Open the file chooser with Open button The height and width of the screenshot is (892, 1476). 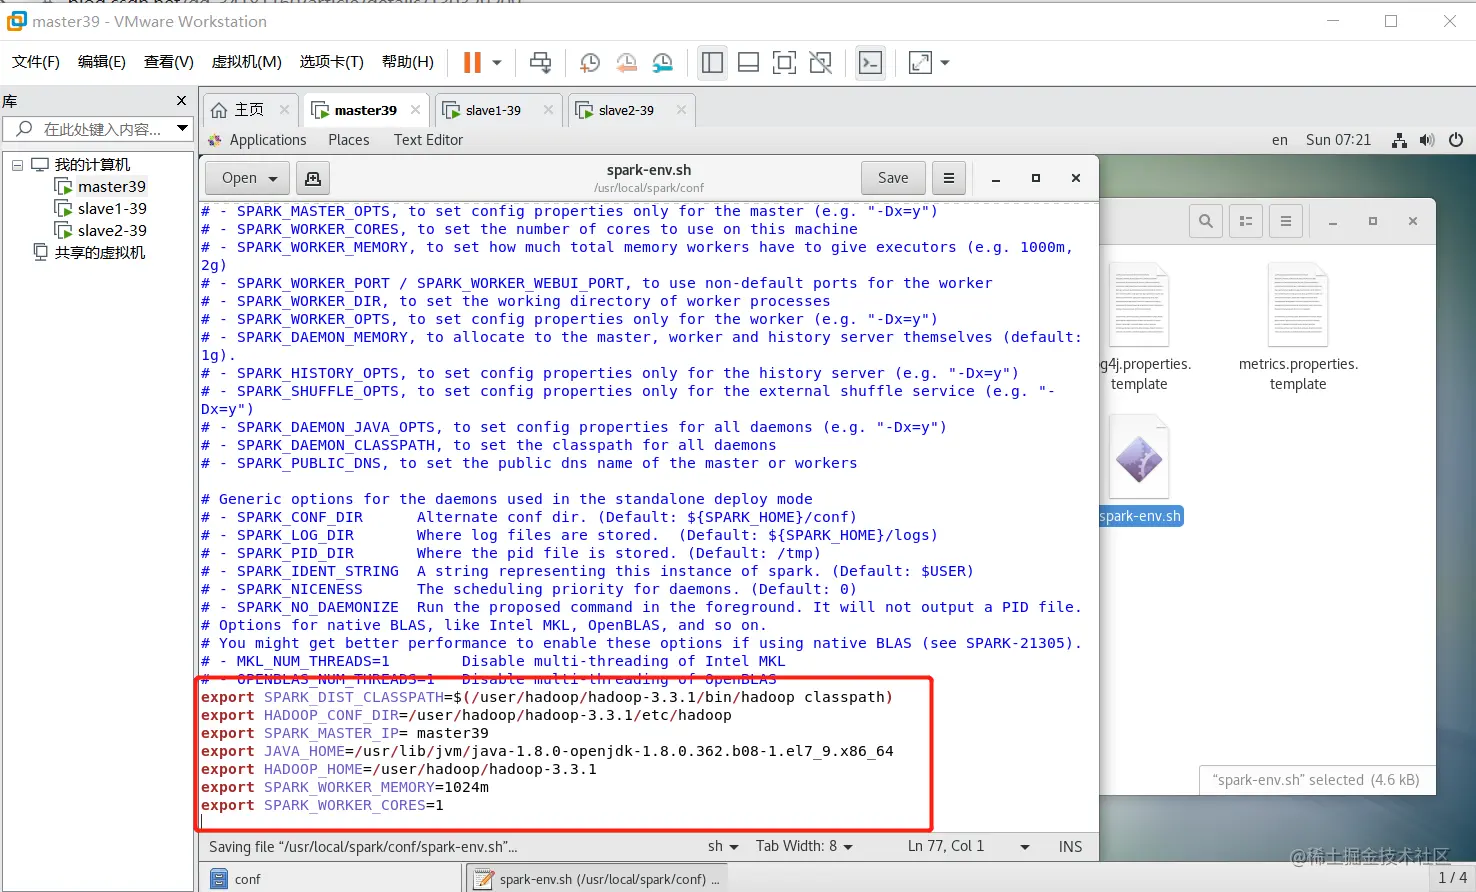pos(247,178)
